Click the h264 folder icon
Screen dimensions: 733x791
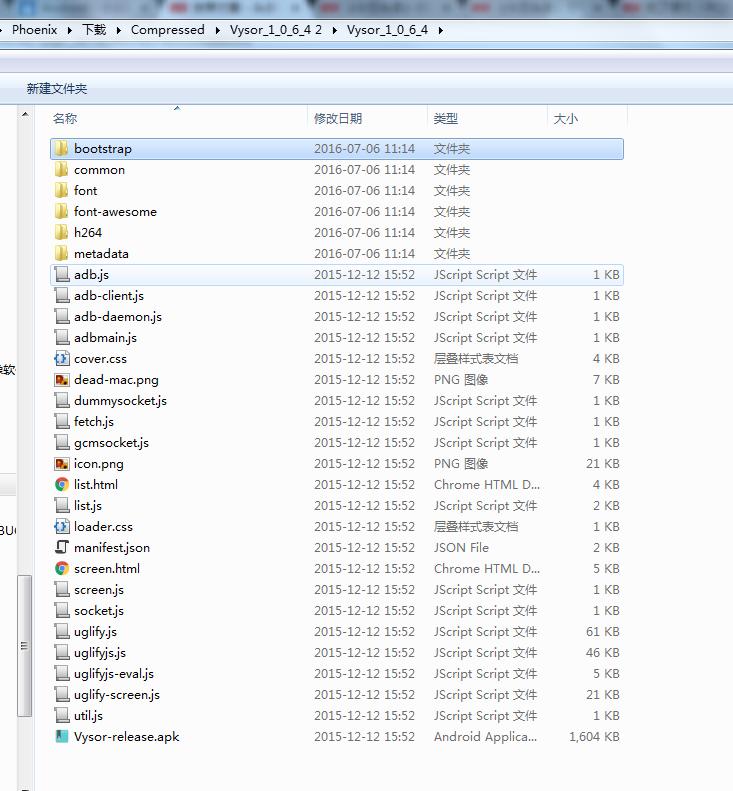(x=62, y=233)
